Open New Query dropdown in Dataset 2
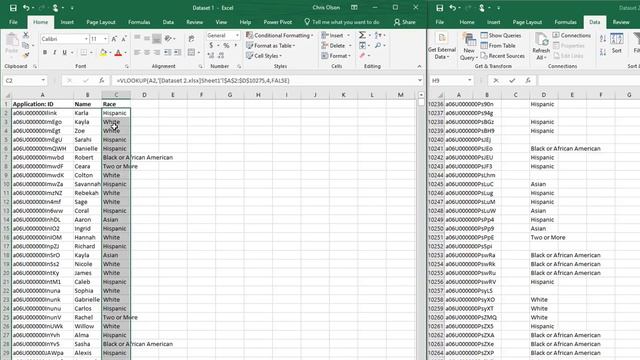The width and height of the screenshot is (640, 360). [x=469, y=47]
